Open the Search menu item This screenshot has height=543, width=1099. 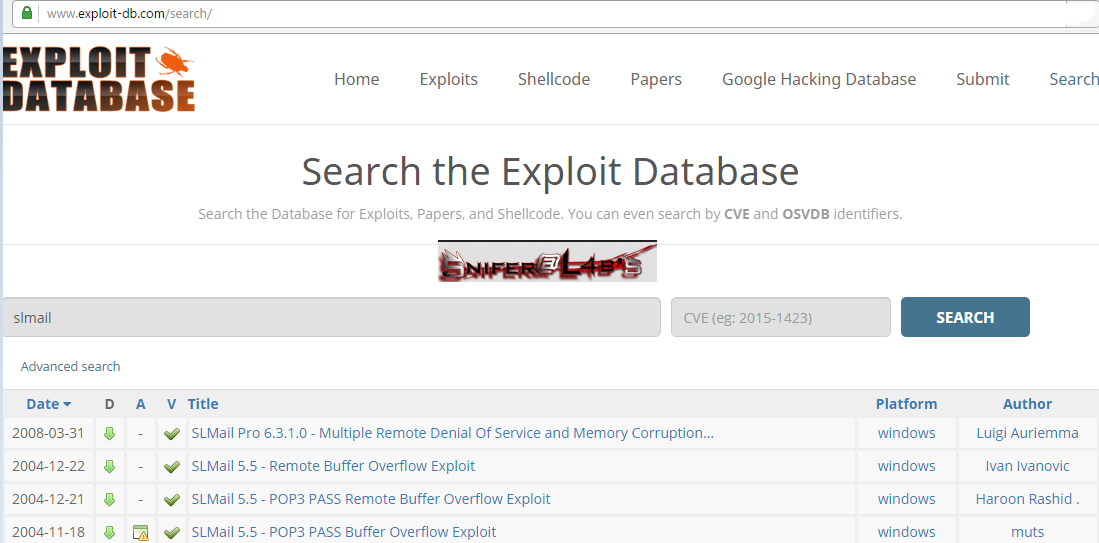coord(1073,79)
